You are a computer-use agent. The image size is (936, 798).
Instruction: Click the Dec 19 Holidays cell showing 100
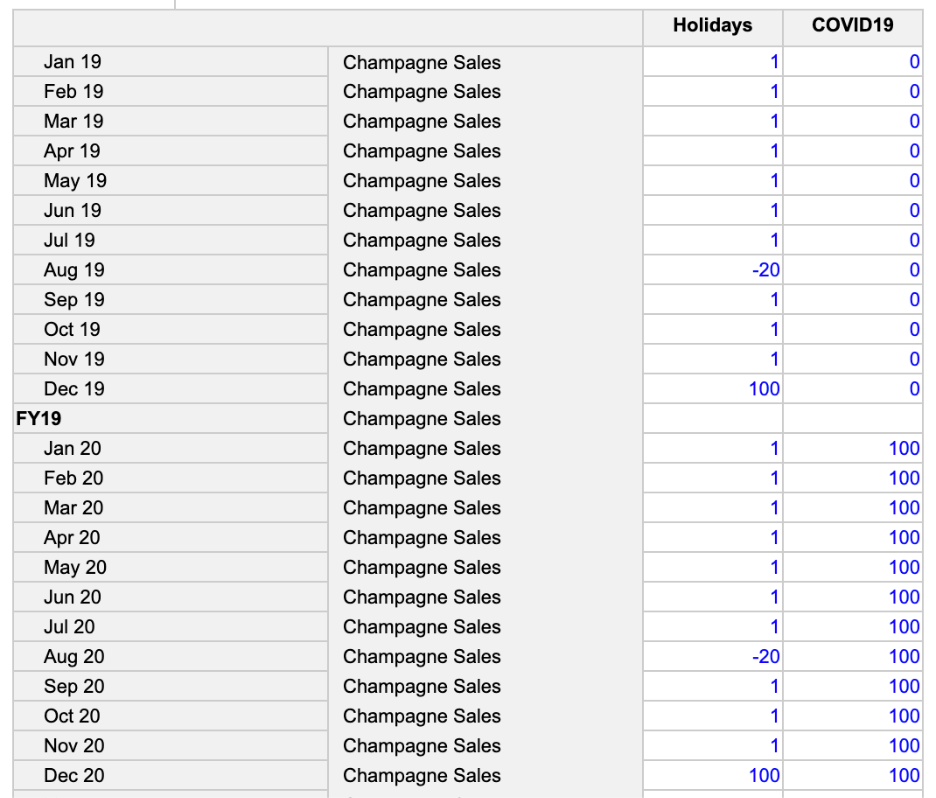pos(713,389)
